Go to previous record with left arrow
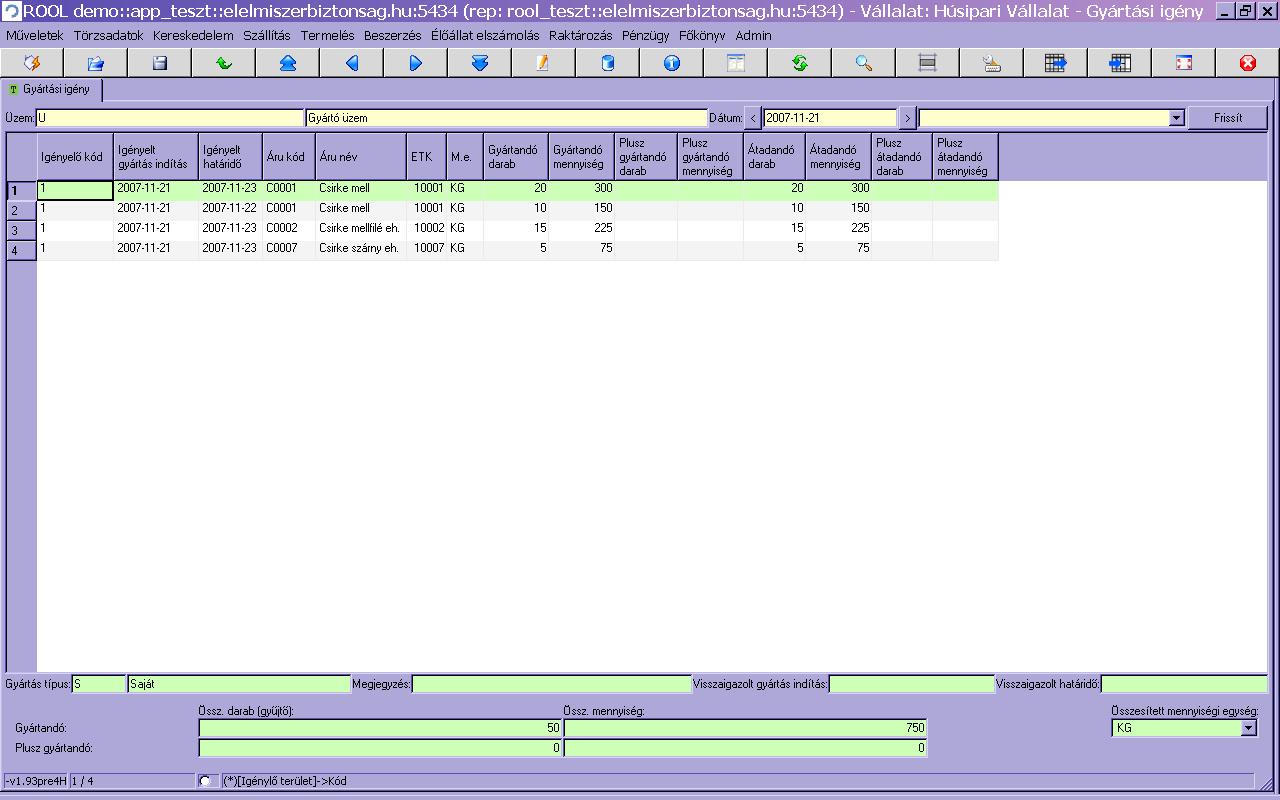Screen dimensions: 1280x800 tap(351, 63)
